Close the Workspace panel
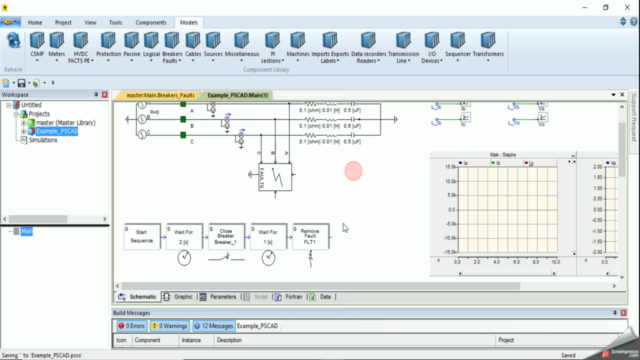Viewport: 640px width, 360px height. 105,95
